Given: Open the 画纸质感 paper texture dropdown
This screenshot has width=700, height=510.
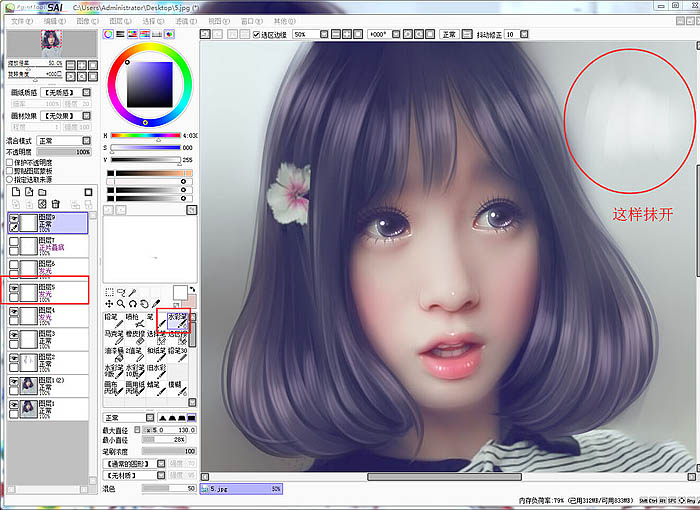Looking at the screenshot, I should (63, 93).
